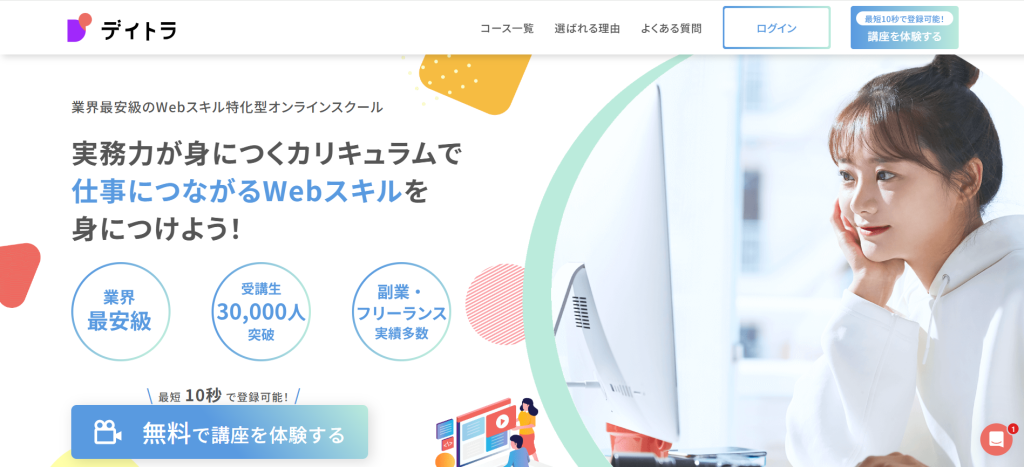Image resolution: width=1024 pixels, height=467 pixels.
Task: Click the 業界最安級 circle badge
Action: click(120, 312)
